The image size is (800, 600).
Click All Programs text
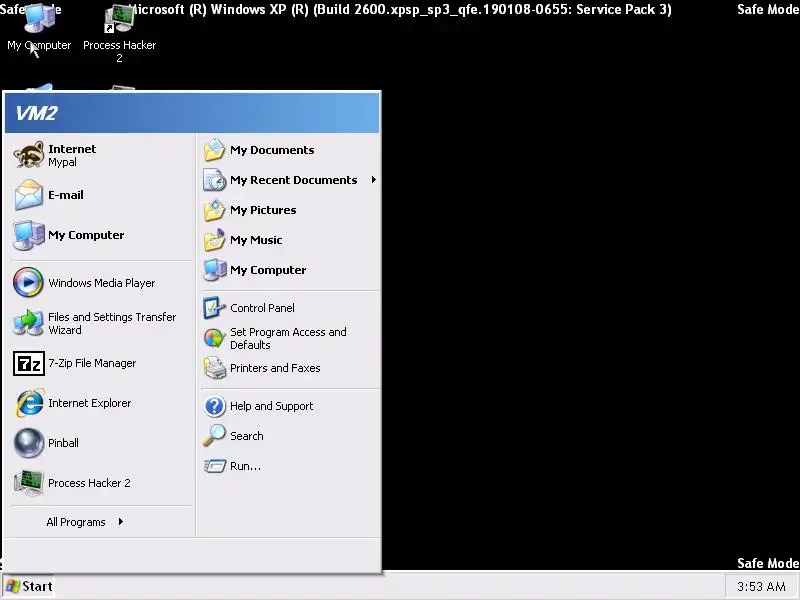click(x=76, y=522)
